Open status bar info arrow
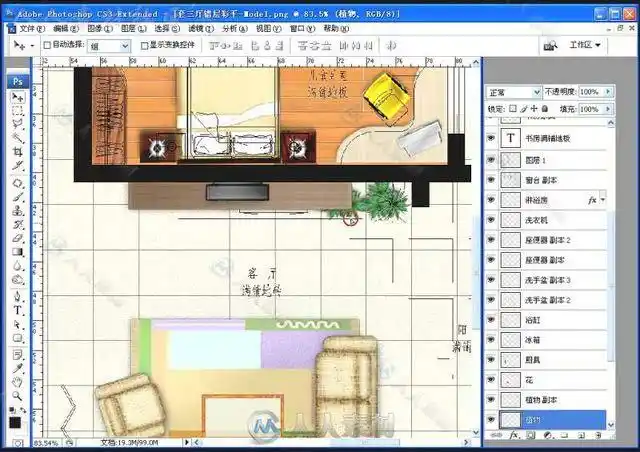 point(187,442)
